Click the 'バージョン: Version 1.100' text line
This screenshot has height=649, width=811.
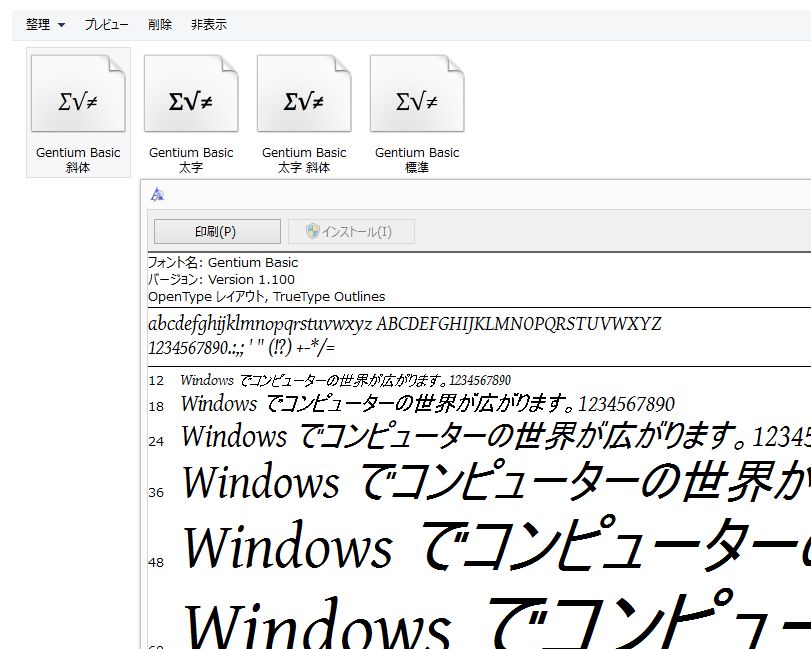click(221, 279)
